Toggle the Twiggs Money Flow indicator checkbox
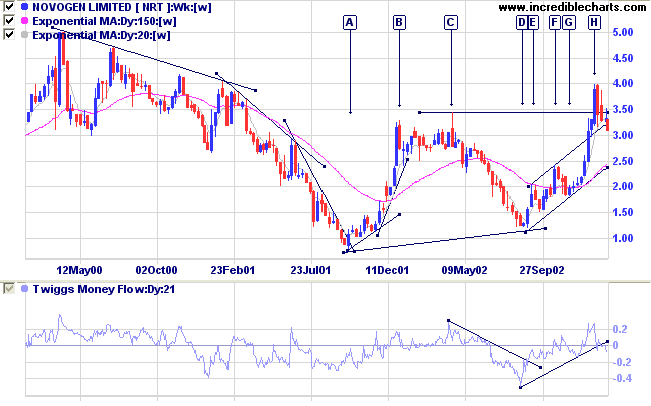 tap(8, 289)
